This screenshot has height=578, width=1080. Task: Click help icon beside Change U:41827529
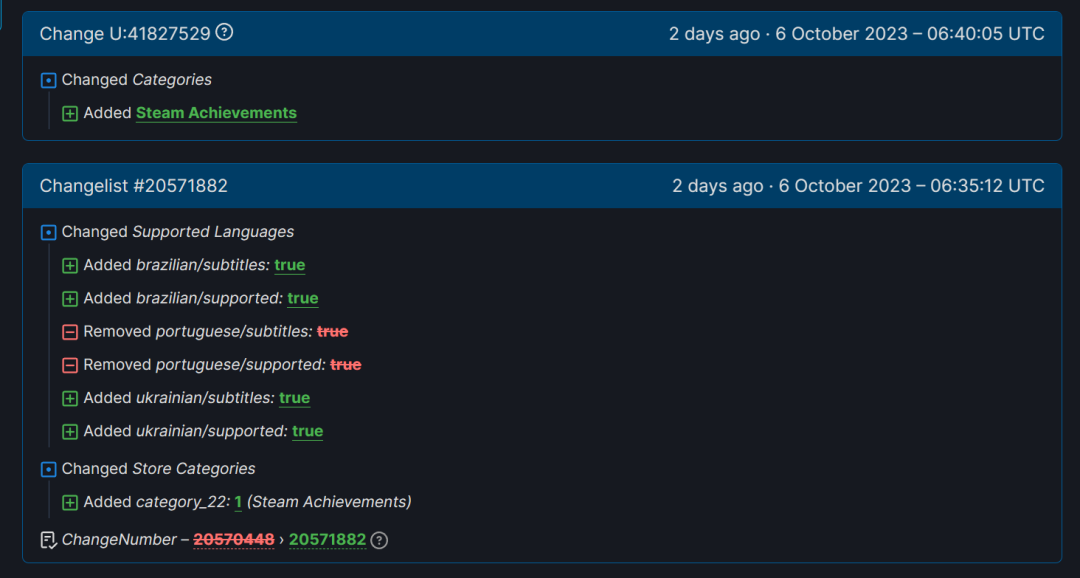coord(225,32)
